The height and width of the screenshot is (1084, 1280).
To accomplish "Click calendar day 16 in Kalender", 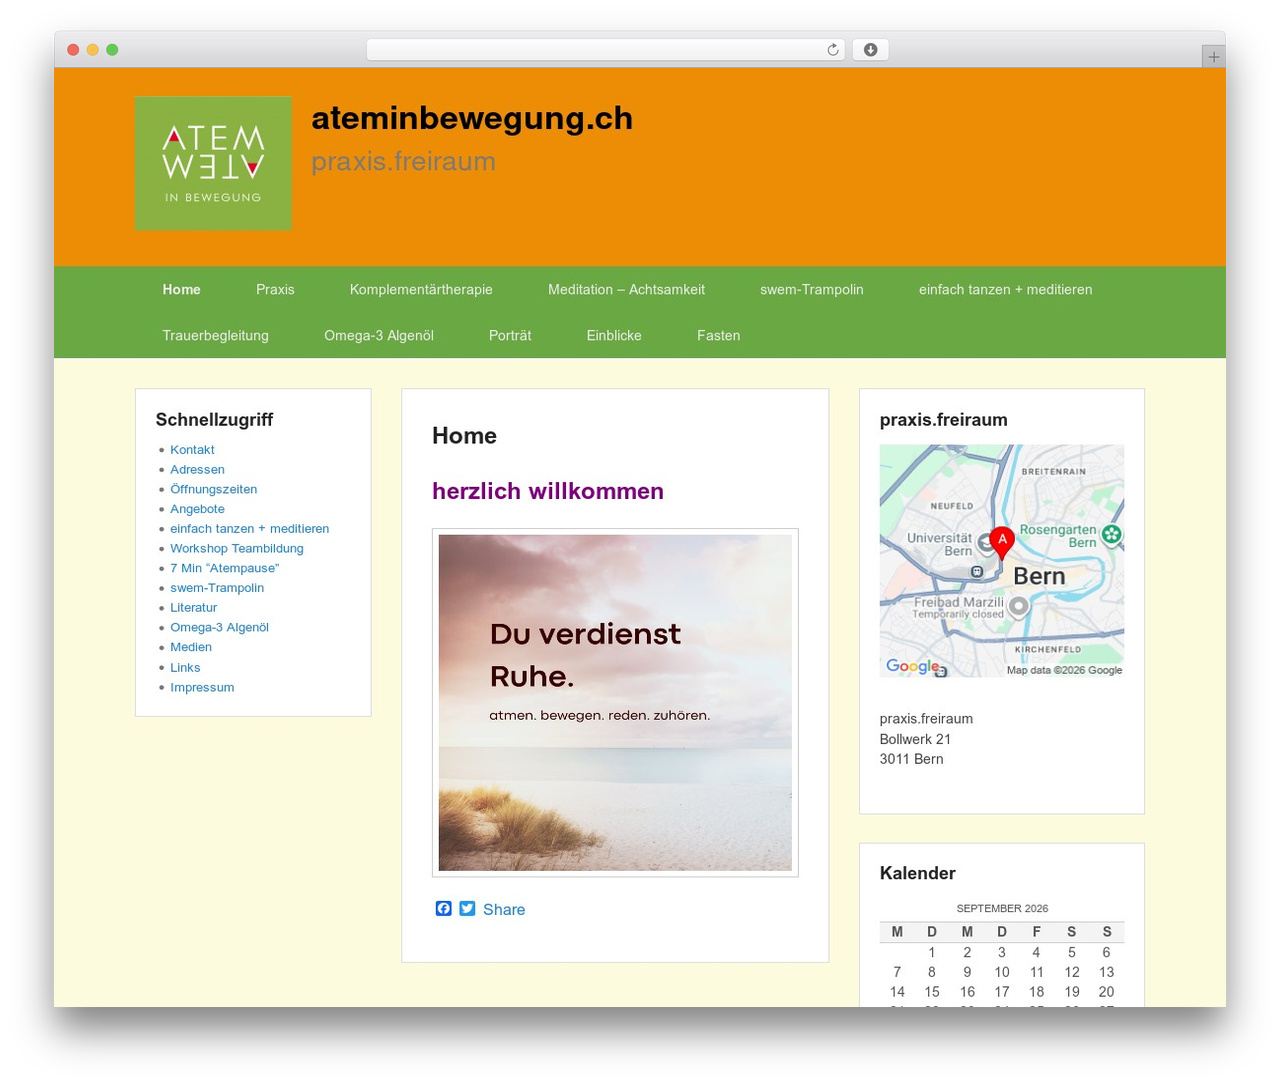I will click(x=967, y=992).
